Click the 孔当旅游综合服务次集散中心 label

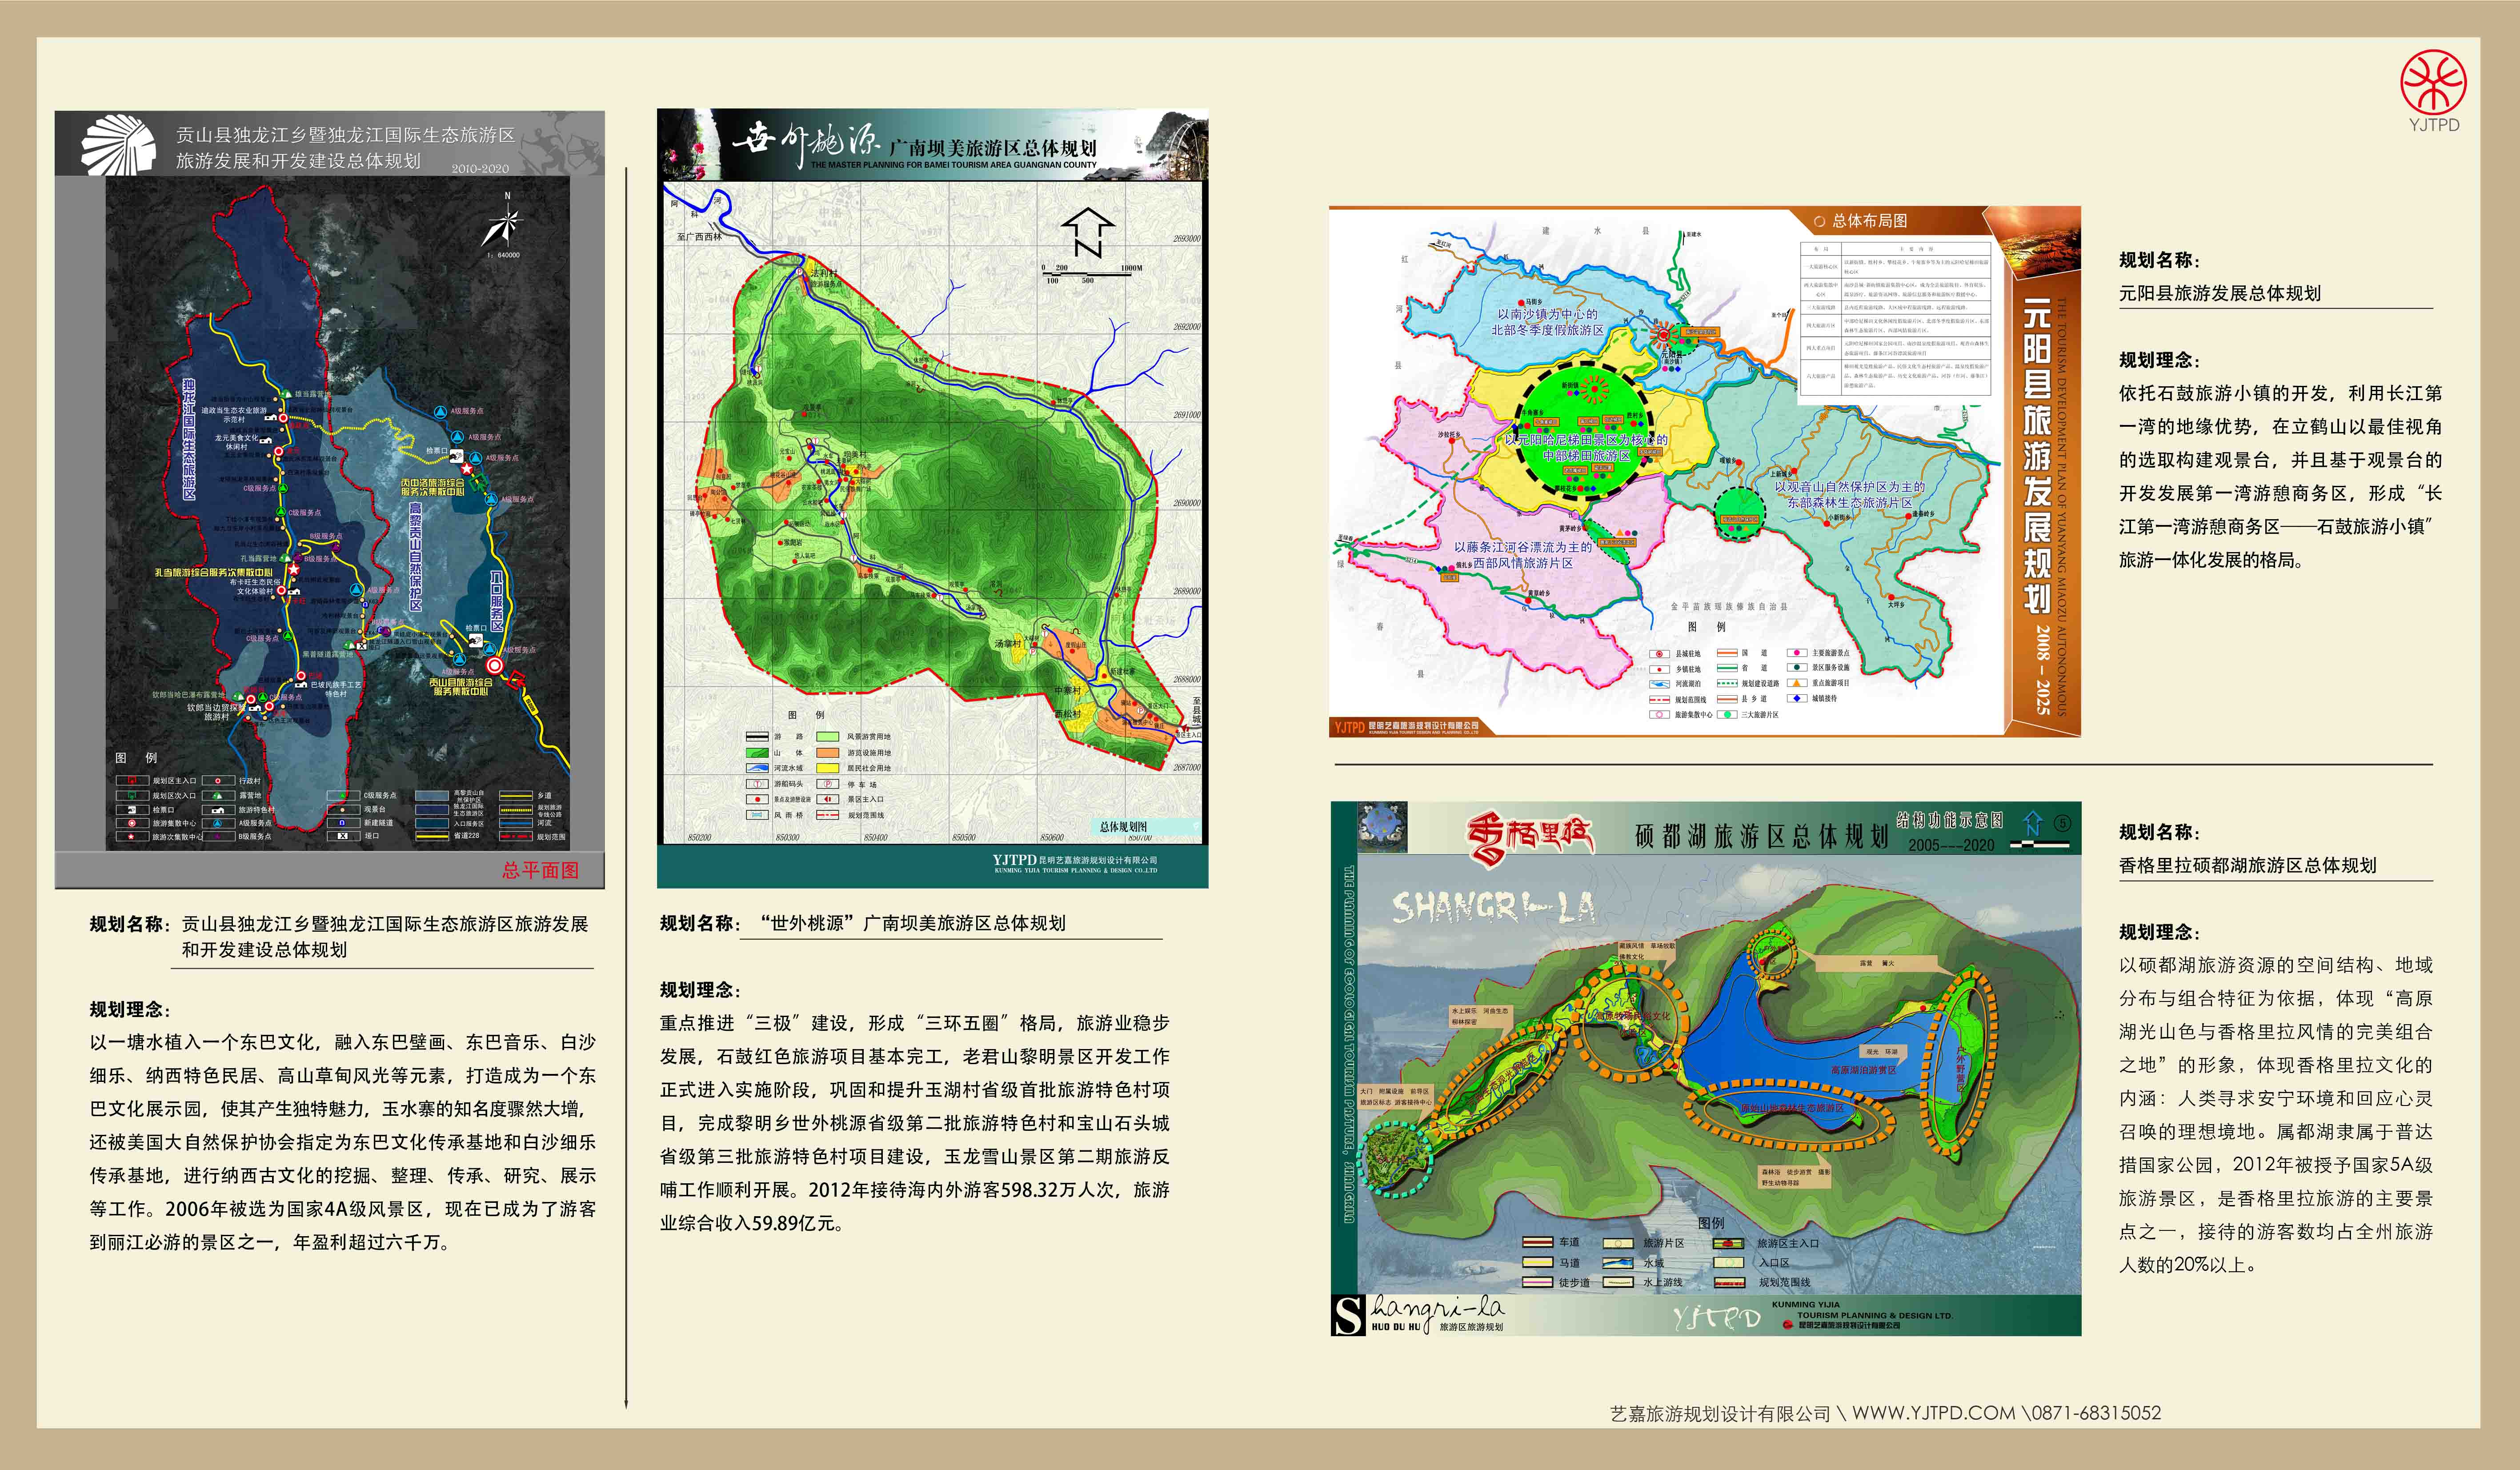pyautogui.click(x=213, y=573)
